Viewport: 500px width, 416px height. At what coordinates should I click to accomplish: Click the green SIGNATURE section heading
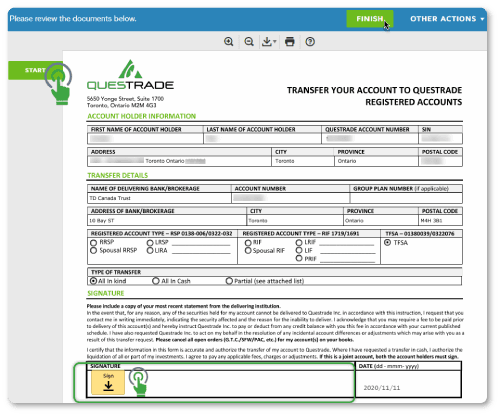[x=105, y=293]
